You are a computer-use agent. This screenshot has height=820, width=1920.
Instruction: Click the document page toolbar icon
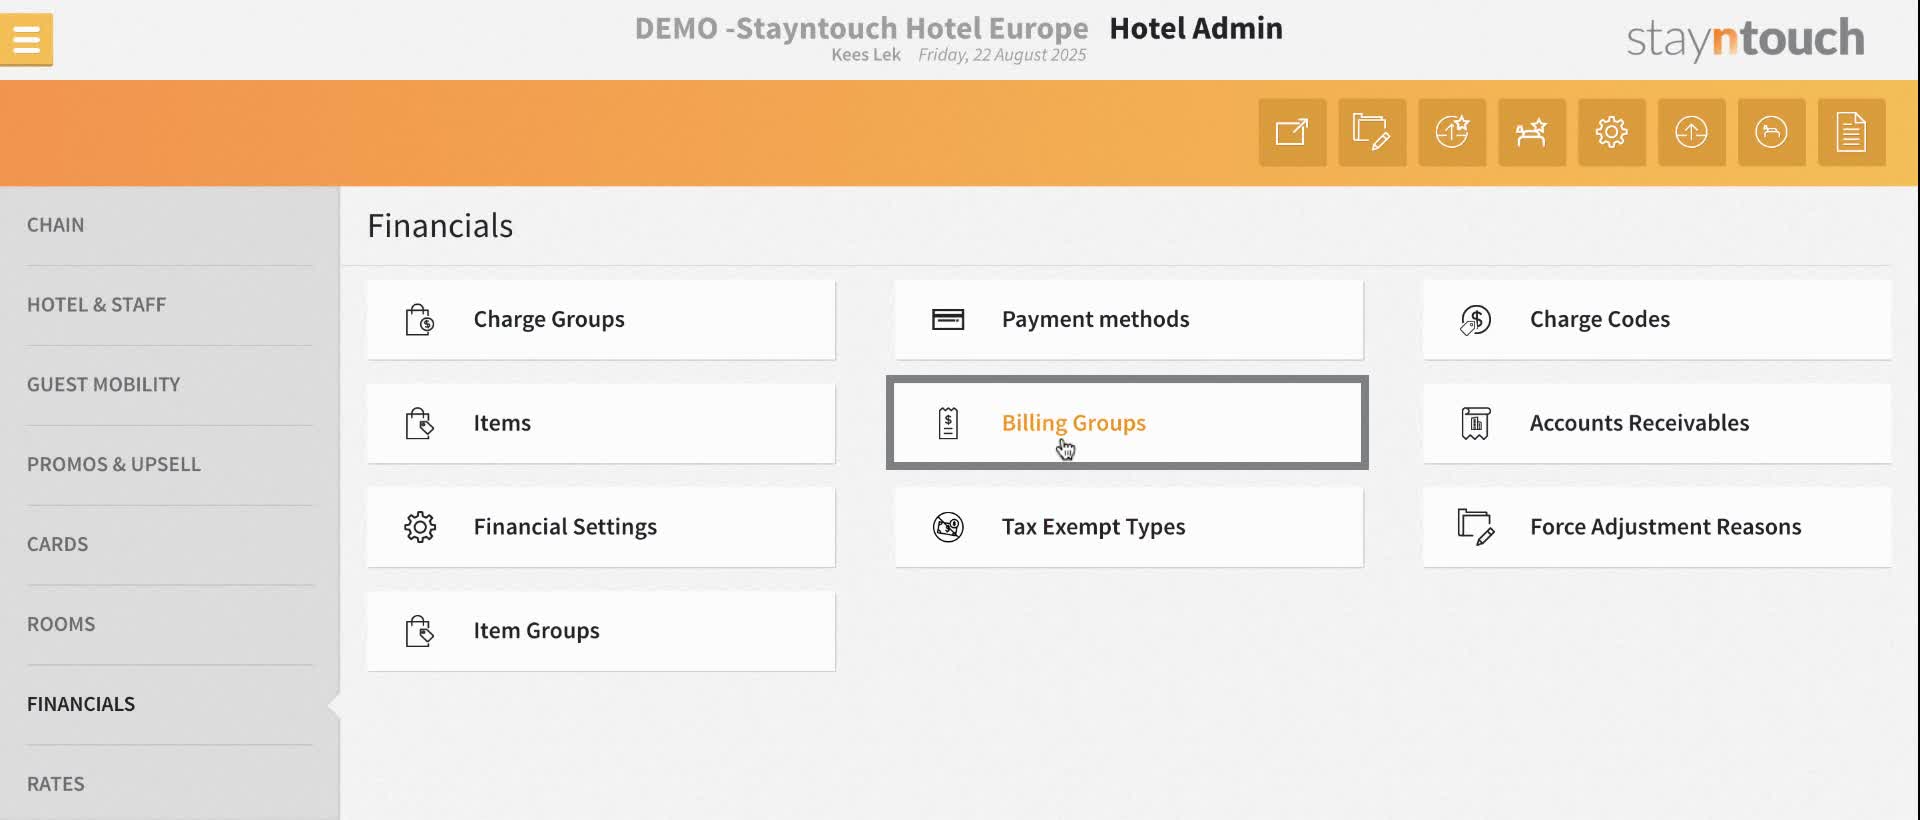pyautogui.click(x=1852, y=132)
